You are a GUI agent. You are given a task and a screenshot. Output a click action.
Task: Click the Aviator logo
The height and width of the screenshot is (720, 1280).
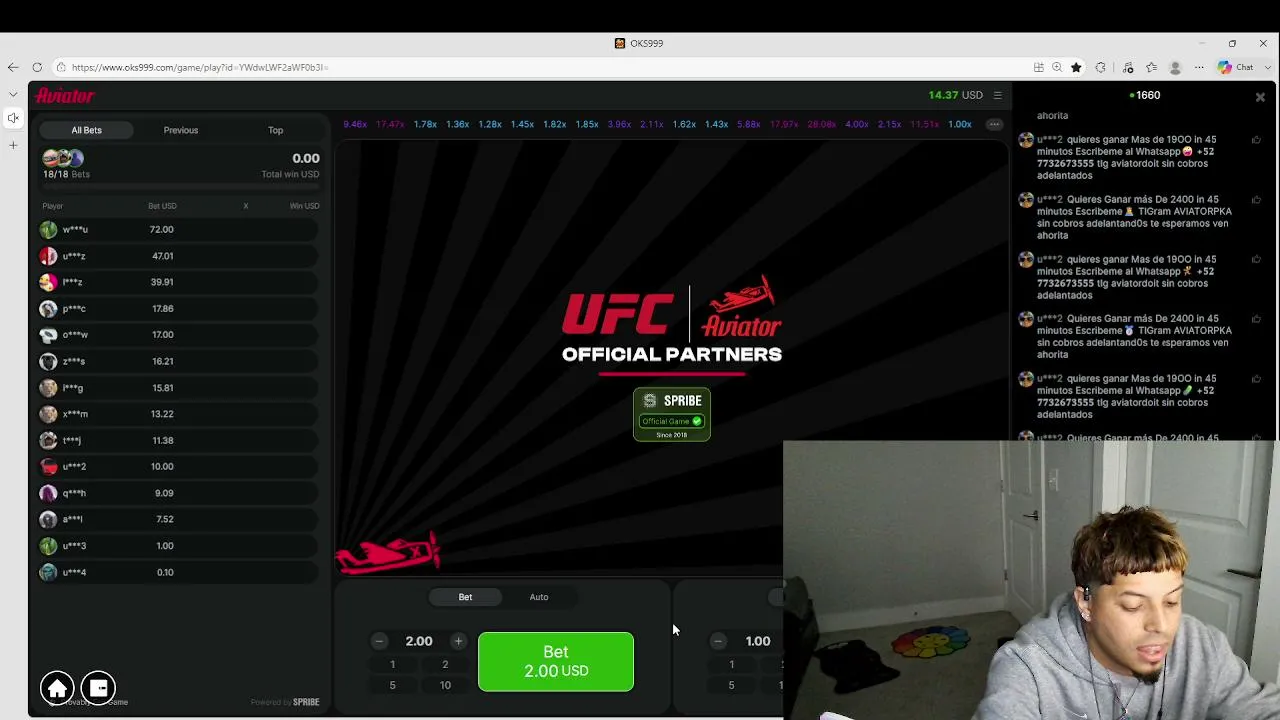pyautogui.click(x=65, y=95)
